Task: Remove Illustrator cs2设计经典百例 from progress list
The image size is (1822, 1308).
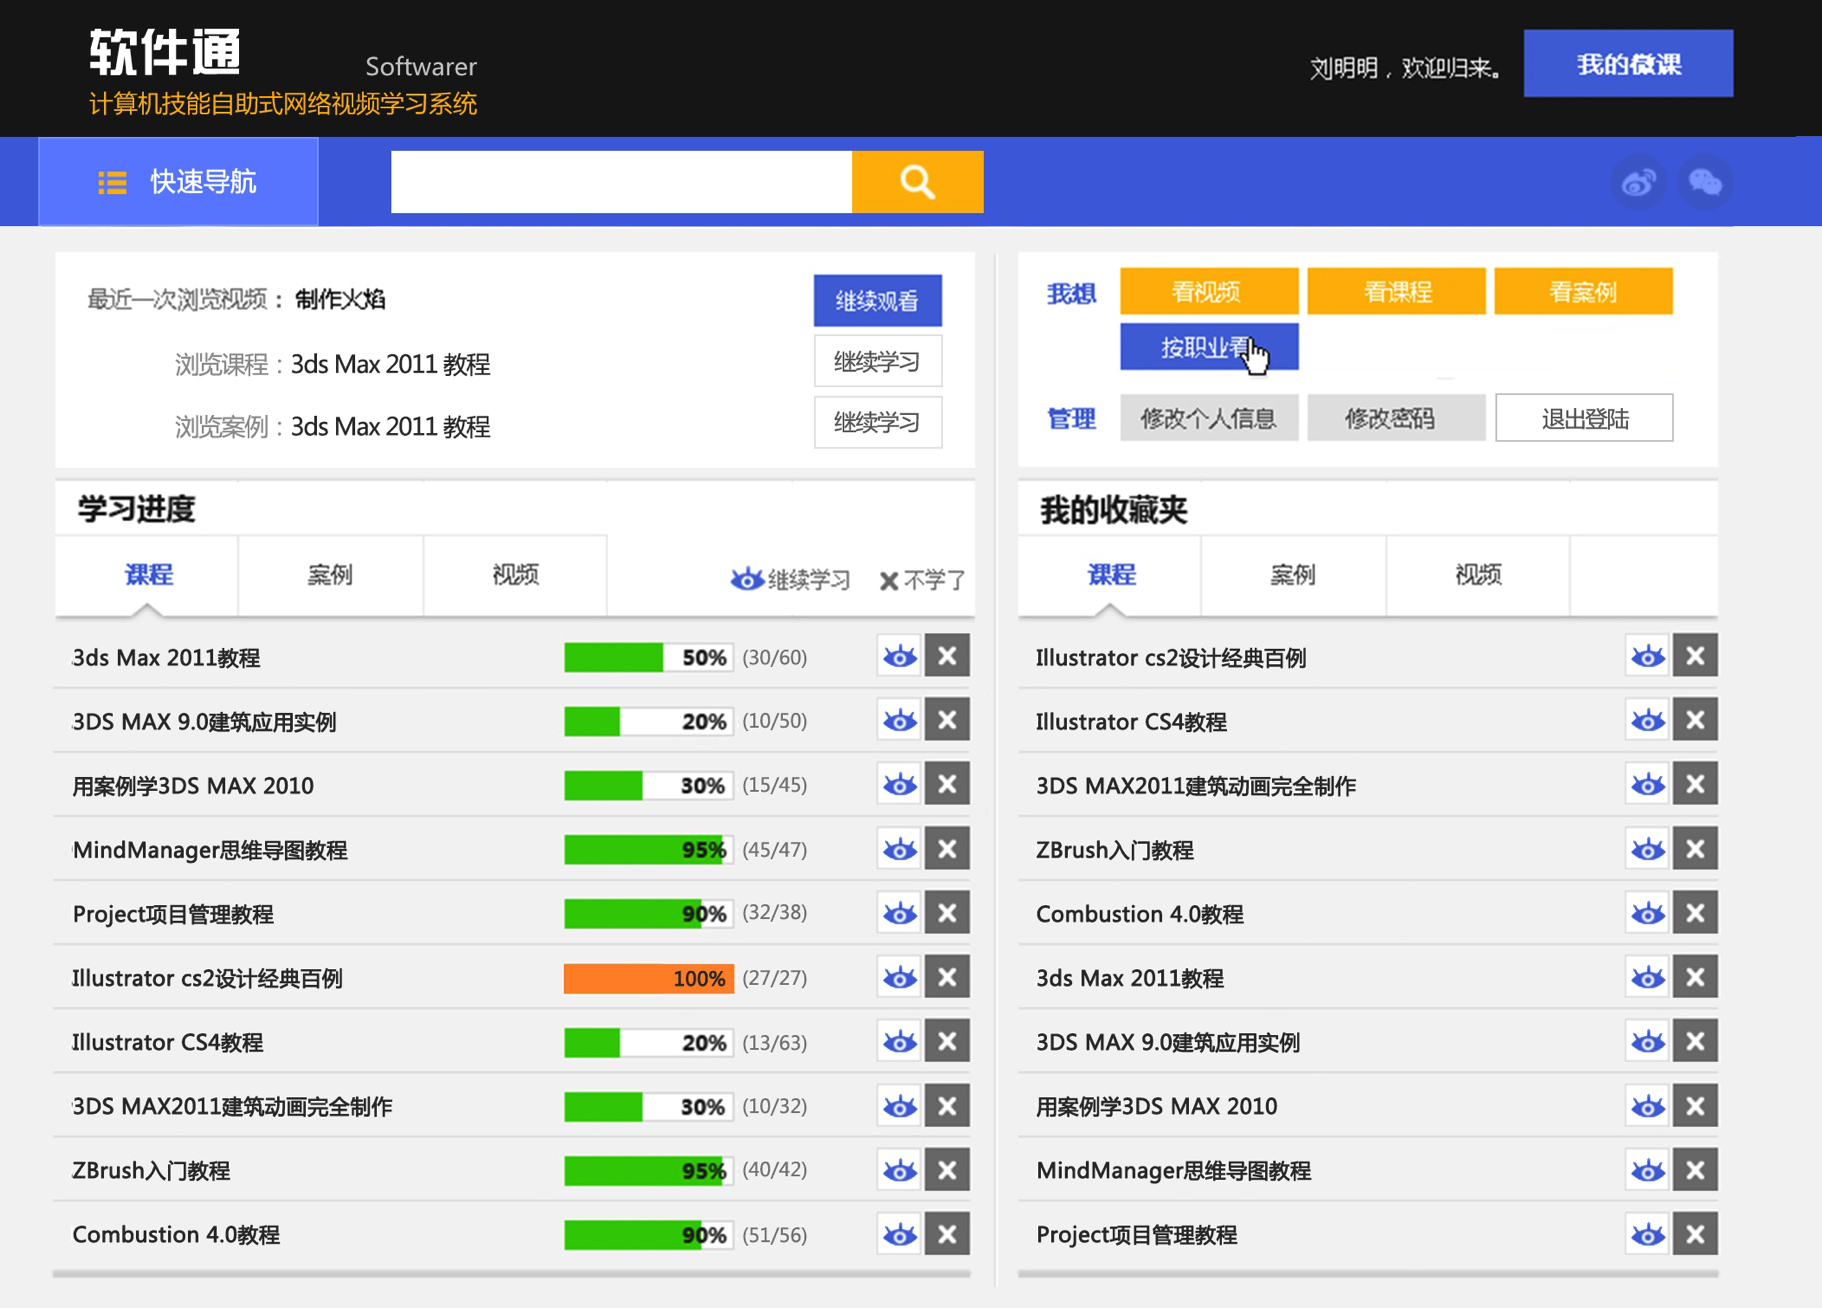Action: pos(947,977)
